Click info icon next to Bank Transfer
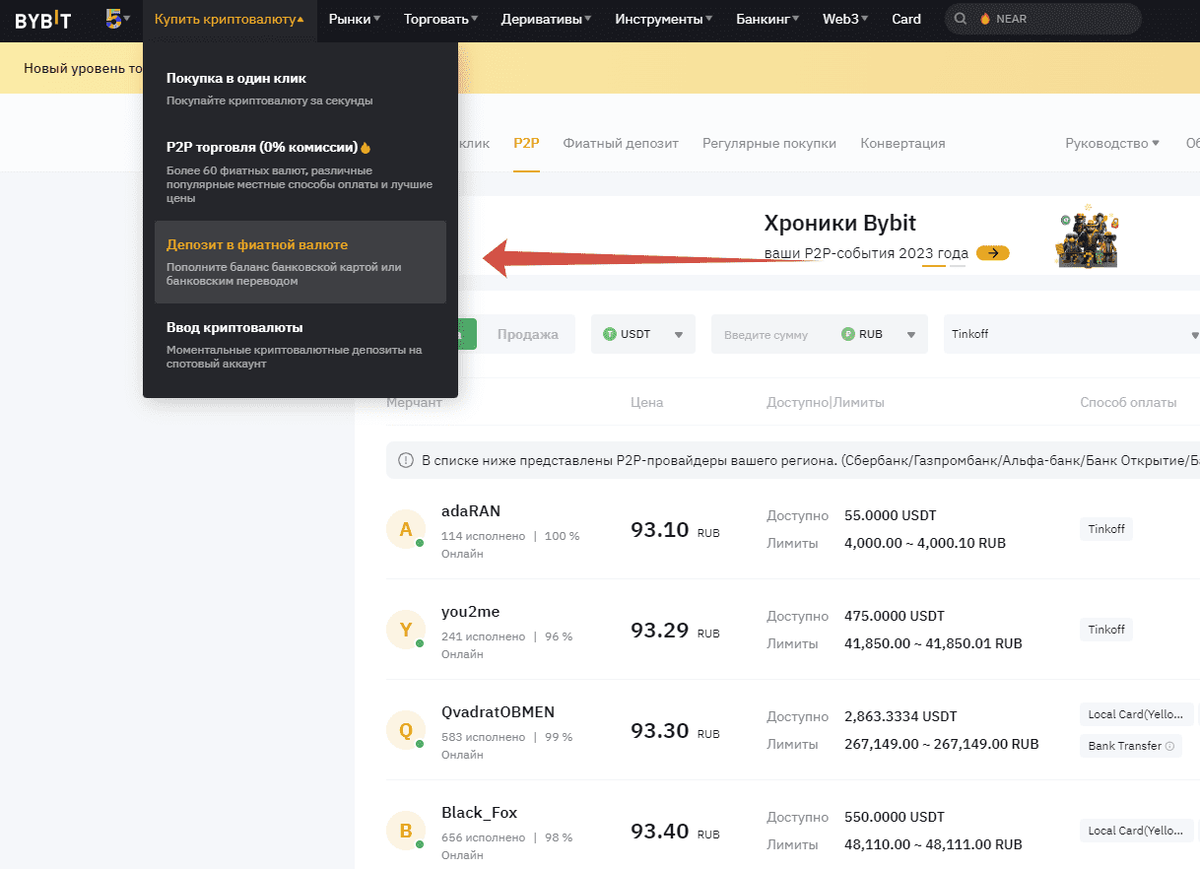Screen dimensions: 1200x869 [1171, 746]
